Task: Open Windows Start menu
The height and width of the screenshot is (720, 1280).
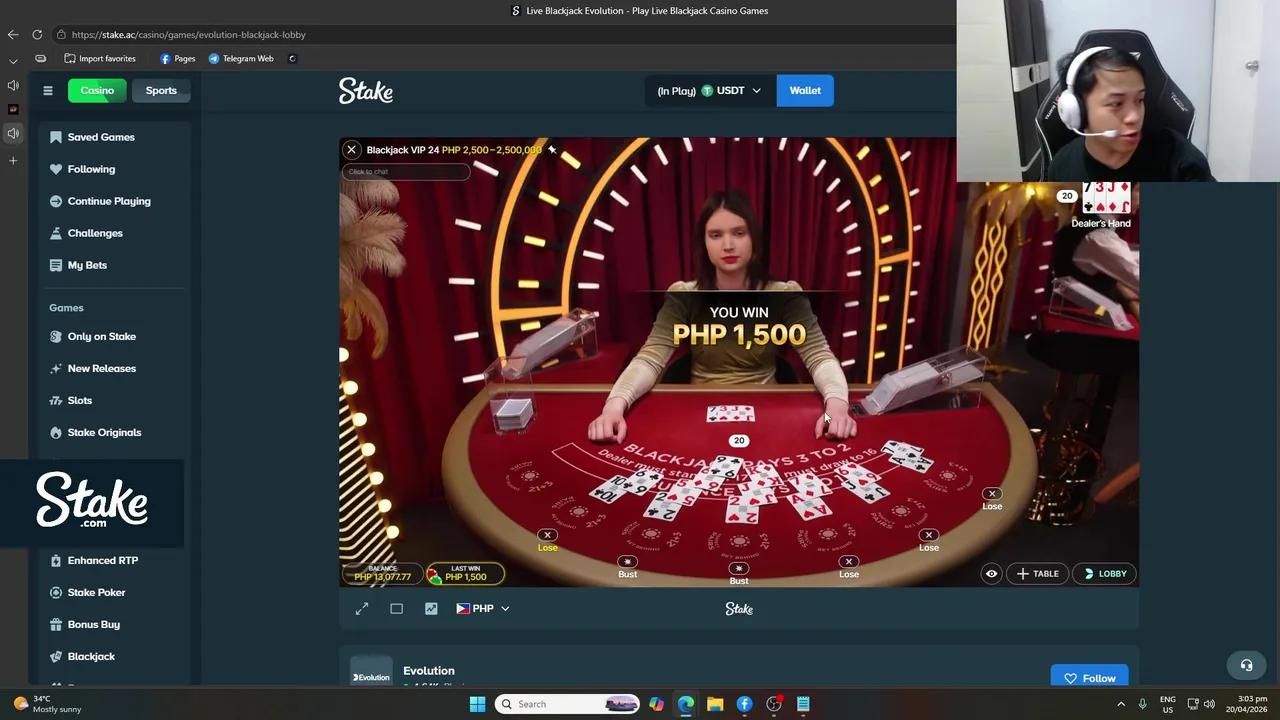Action: coord(477,704)
